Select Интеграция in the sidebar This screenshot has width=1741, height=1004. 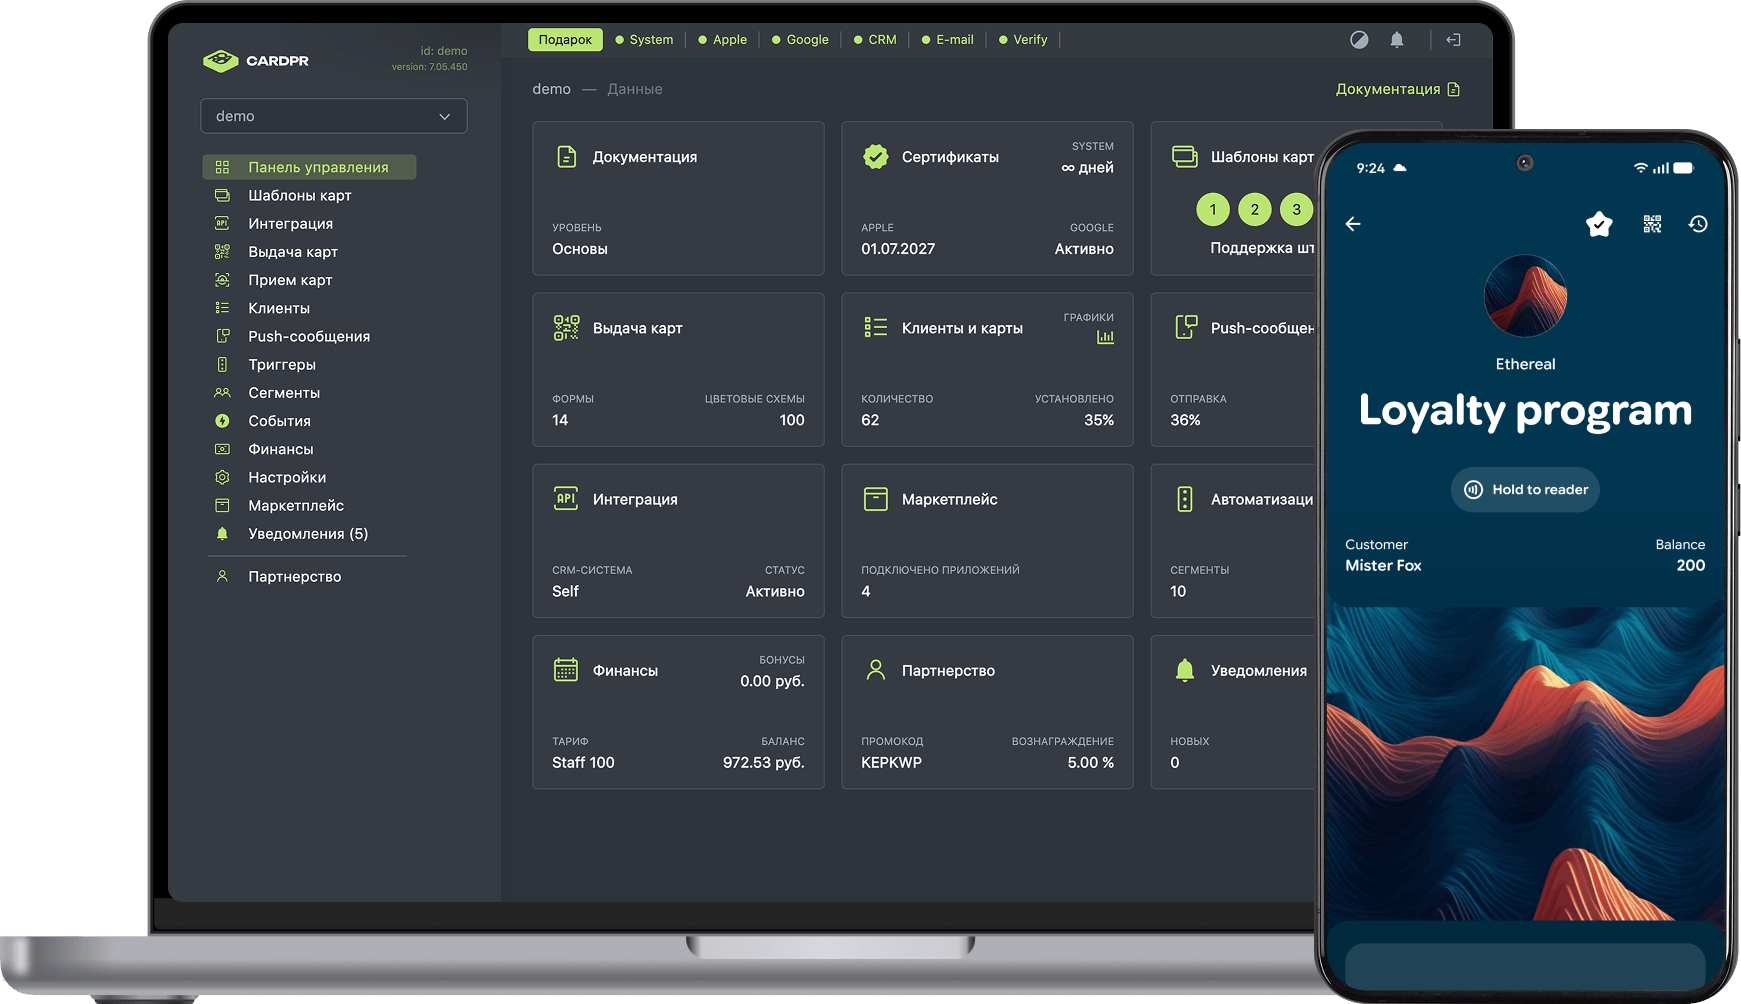pyautogui.click(x=290, y=224)
